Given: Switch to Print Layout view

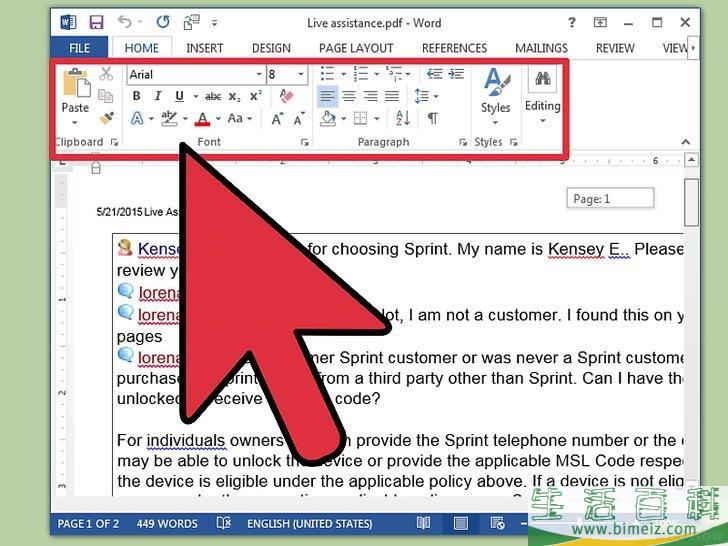Looking at the screenshot, I should tap(461, 524).
